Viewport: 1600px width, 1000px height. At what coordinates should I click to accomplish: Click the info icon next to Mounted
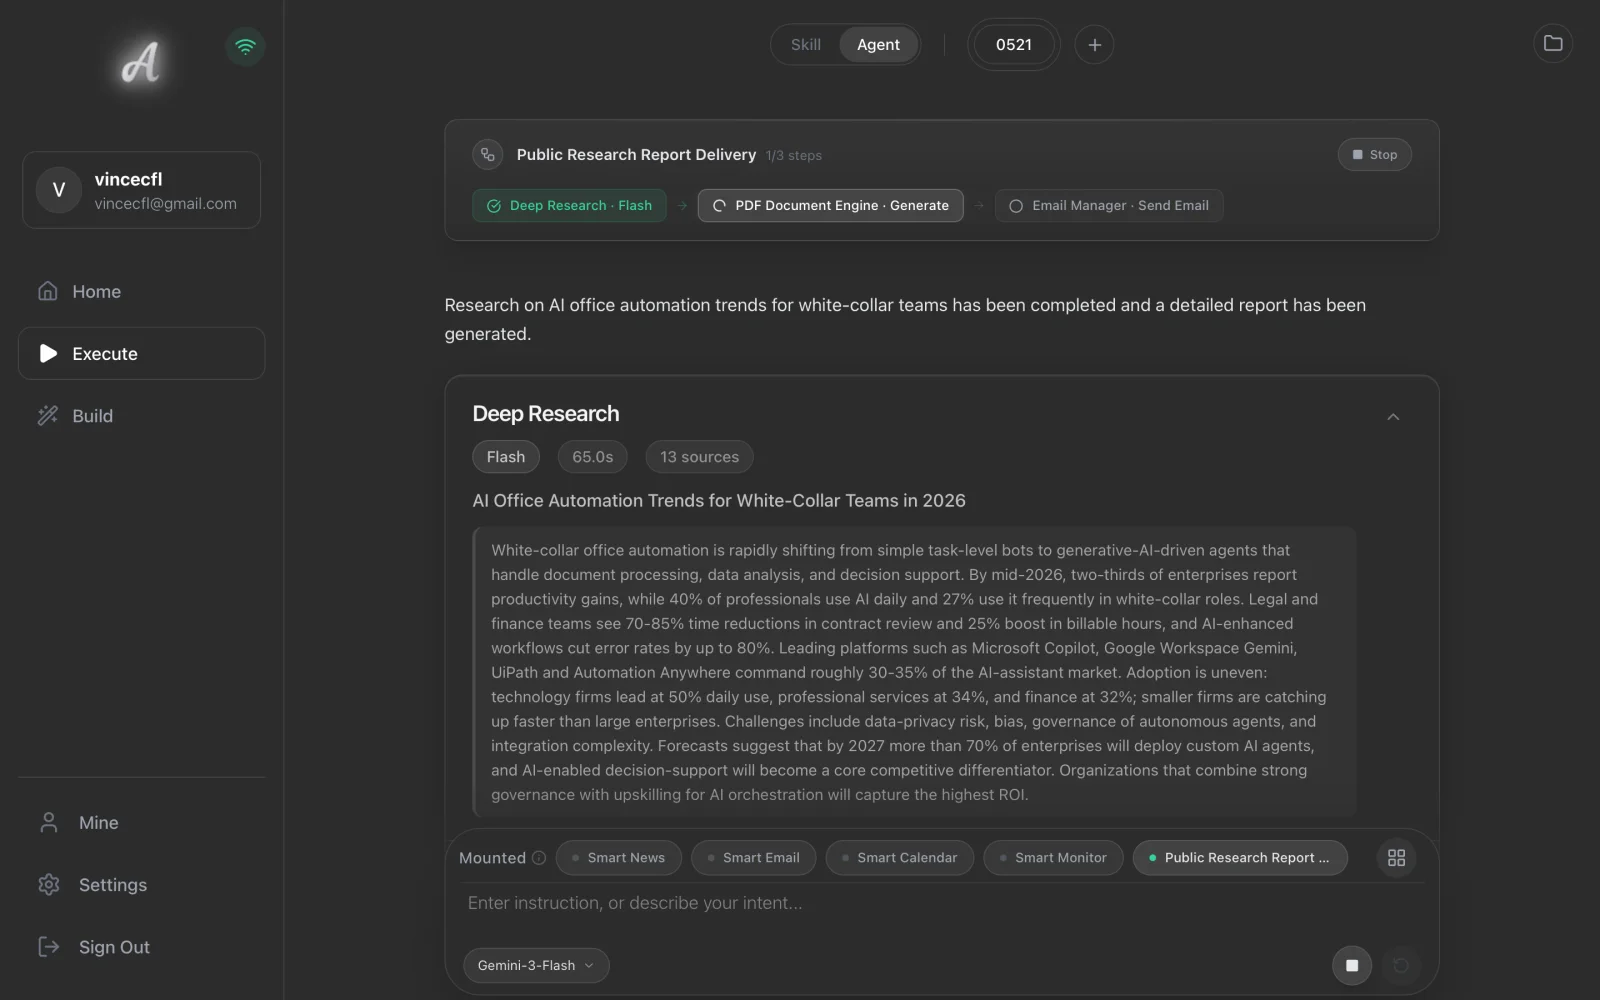539,858
